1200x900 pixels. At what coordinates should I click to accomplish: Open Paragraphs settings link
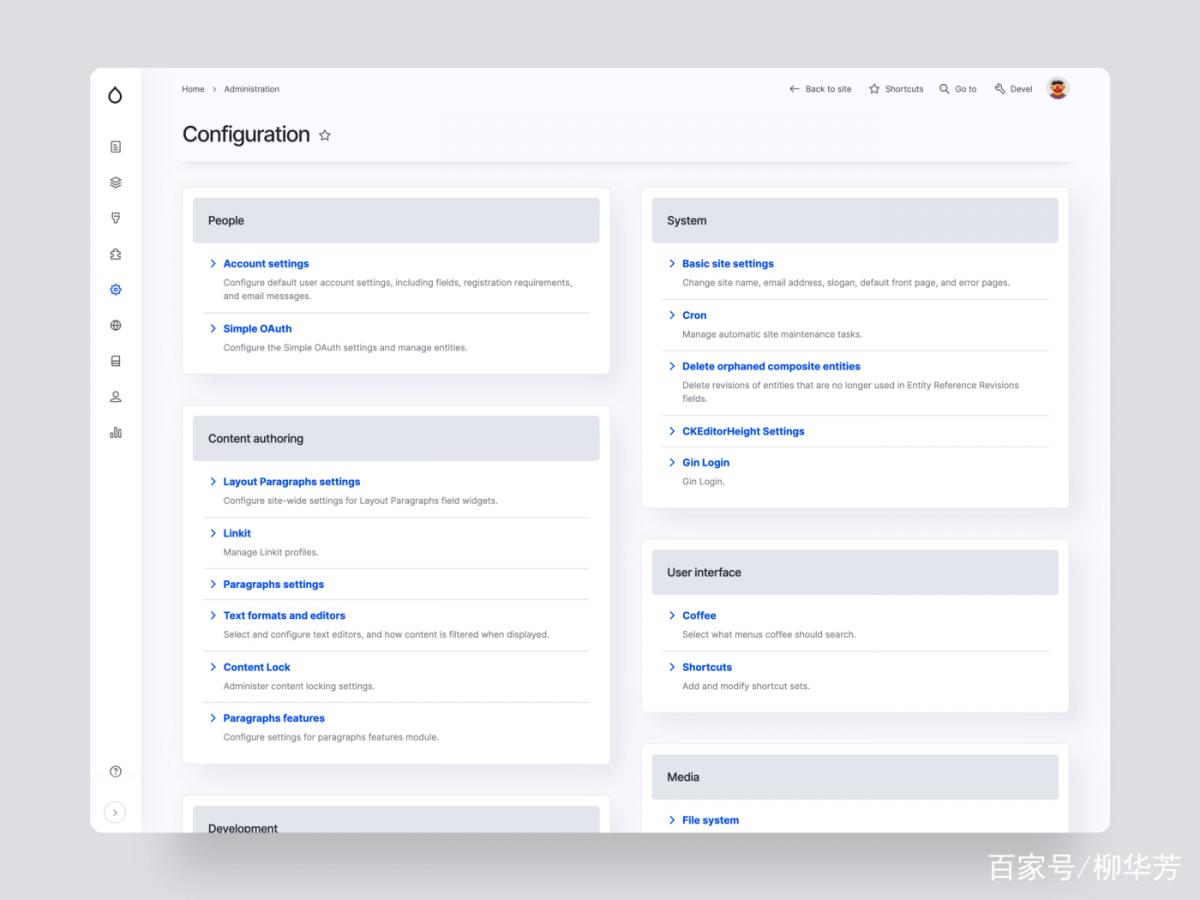tap(273, 584)
